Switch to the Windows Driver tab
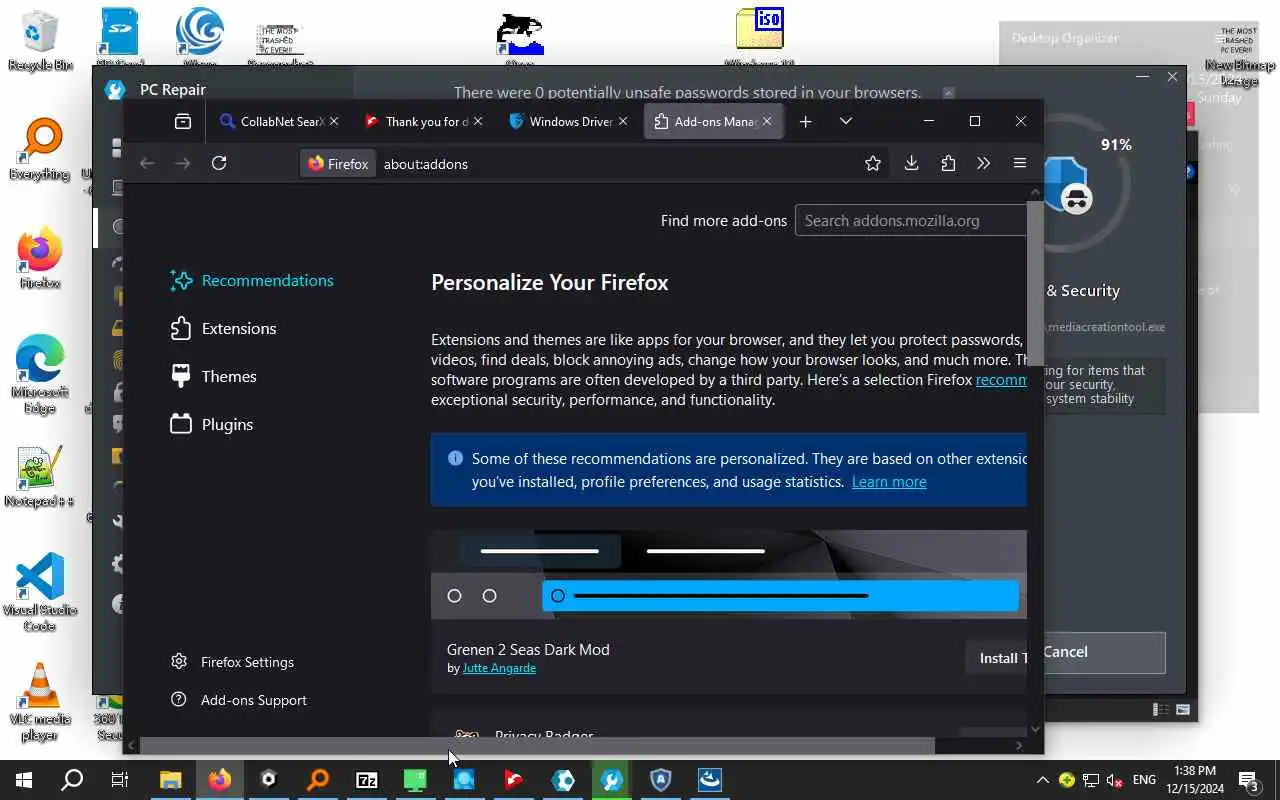 tap(560, 122)
